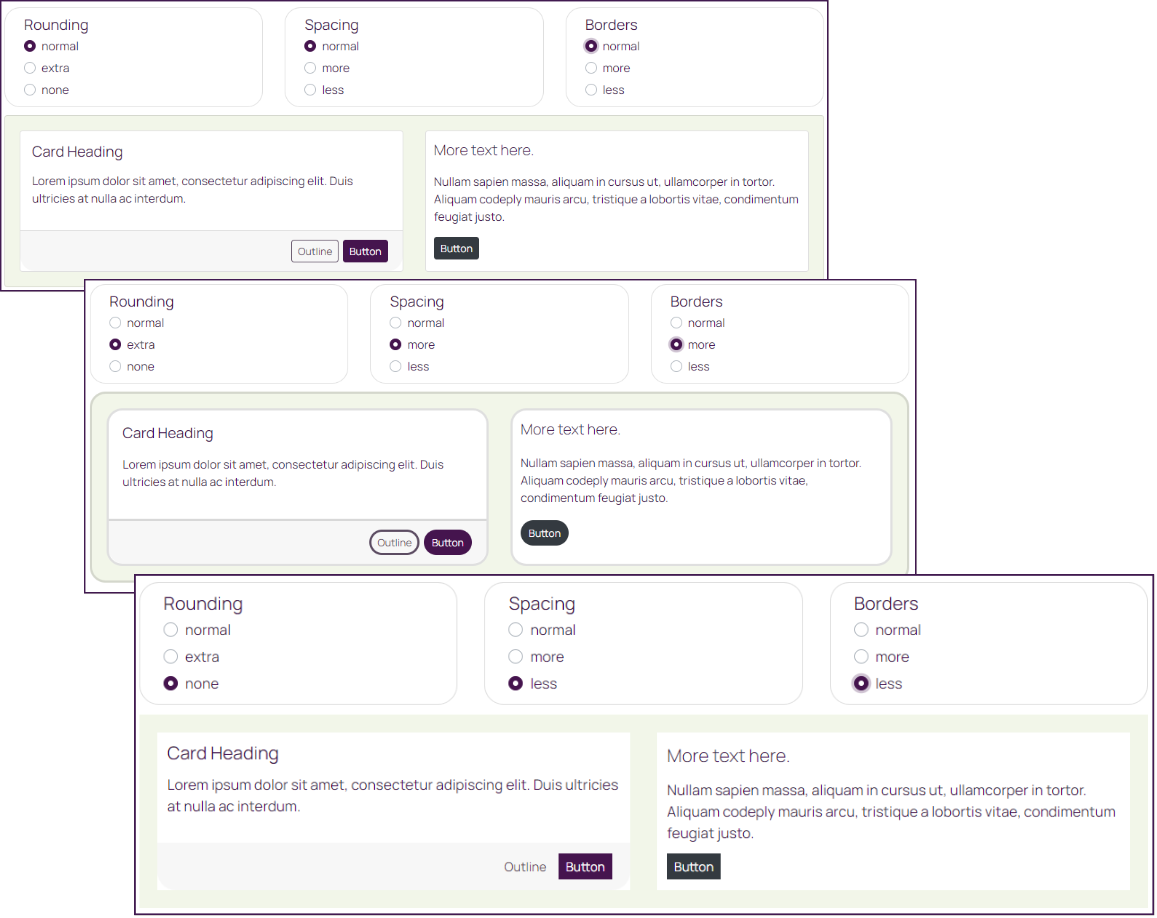Screen dimensions: 1157x918
Task: Select 'normal' Borders in the bottom largest panel
Action: (861, 630)
